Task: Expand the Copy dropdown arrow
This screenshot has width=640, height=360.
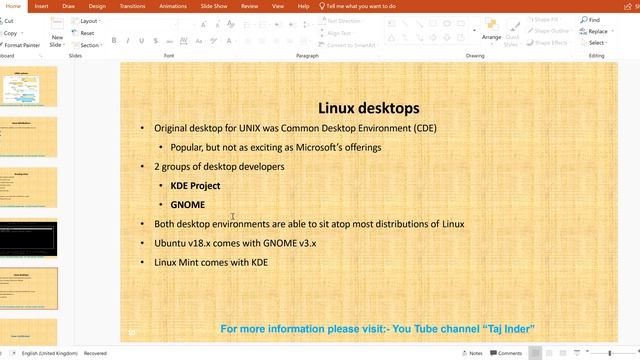Action: click(x=22, y=33)
